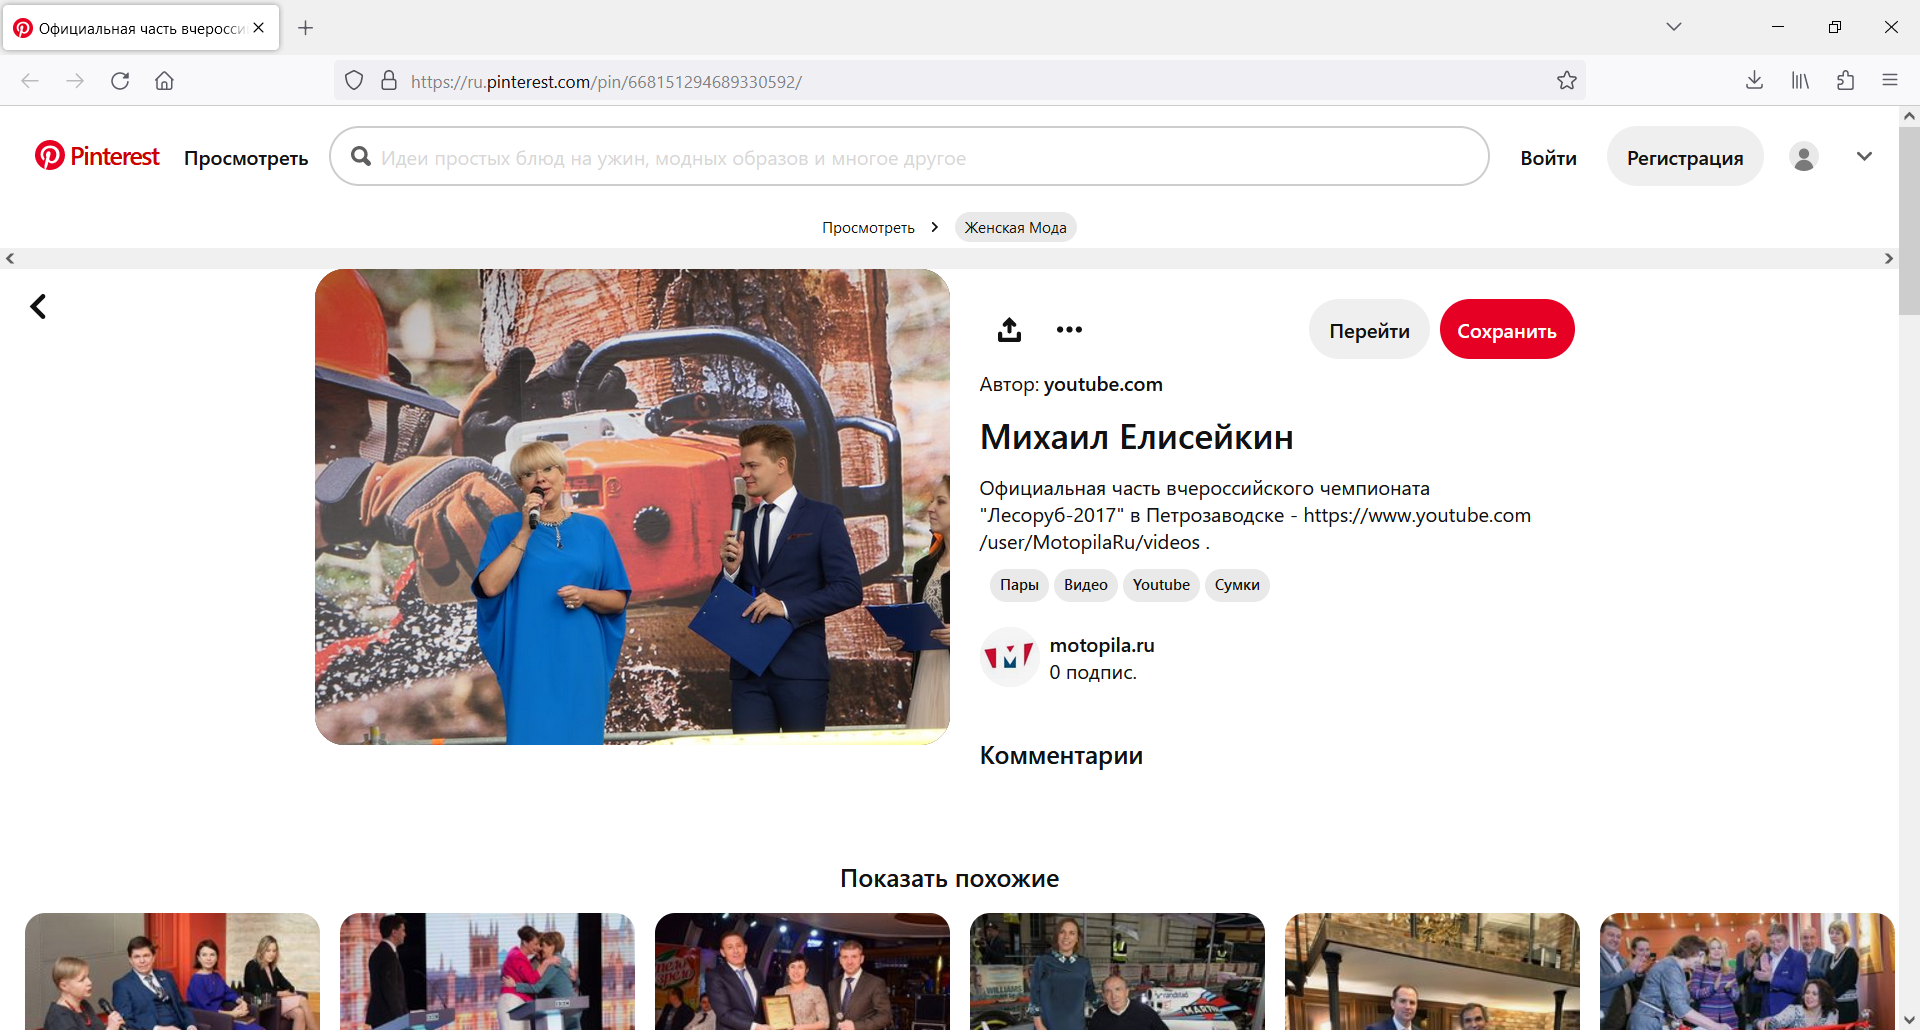
Task: Open the Firefox downloads icon
Action: pos(1754,81)
